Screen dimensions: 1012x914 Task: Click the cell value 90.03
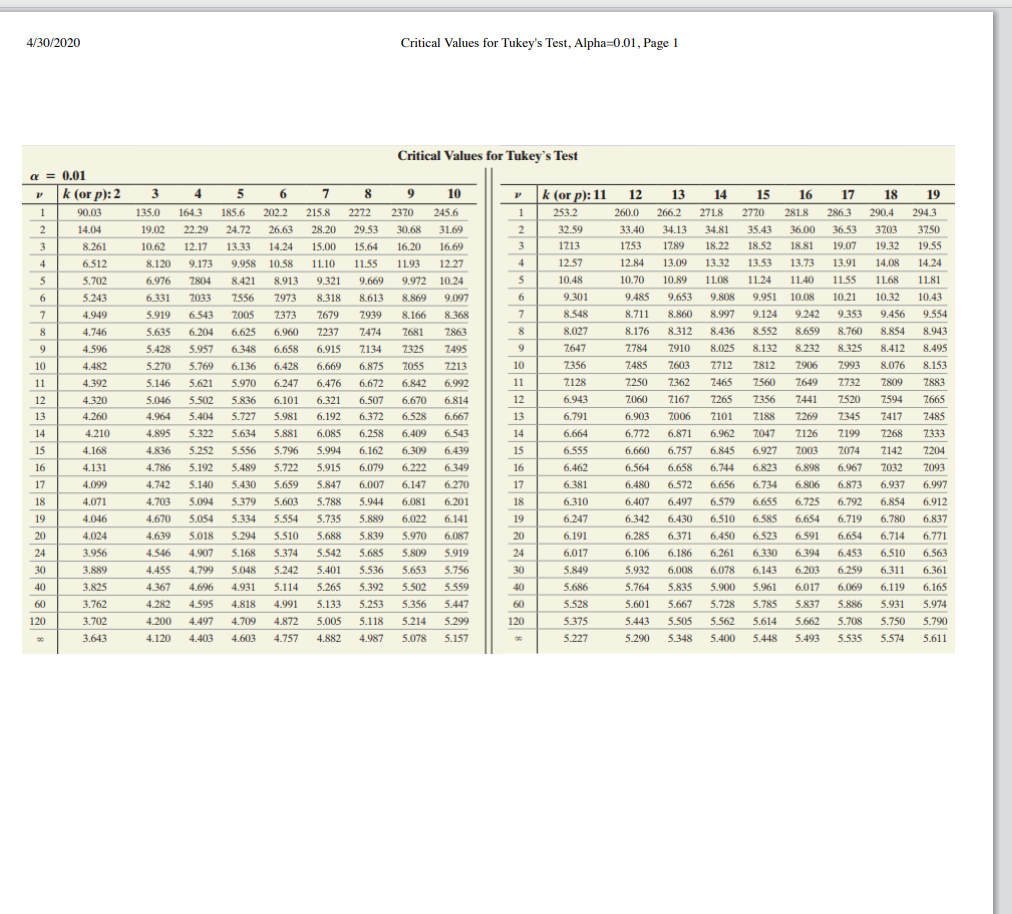pyautogui.click(x=90, y=212)
